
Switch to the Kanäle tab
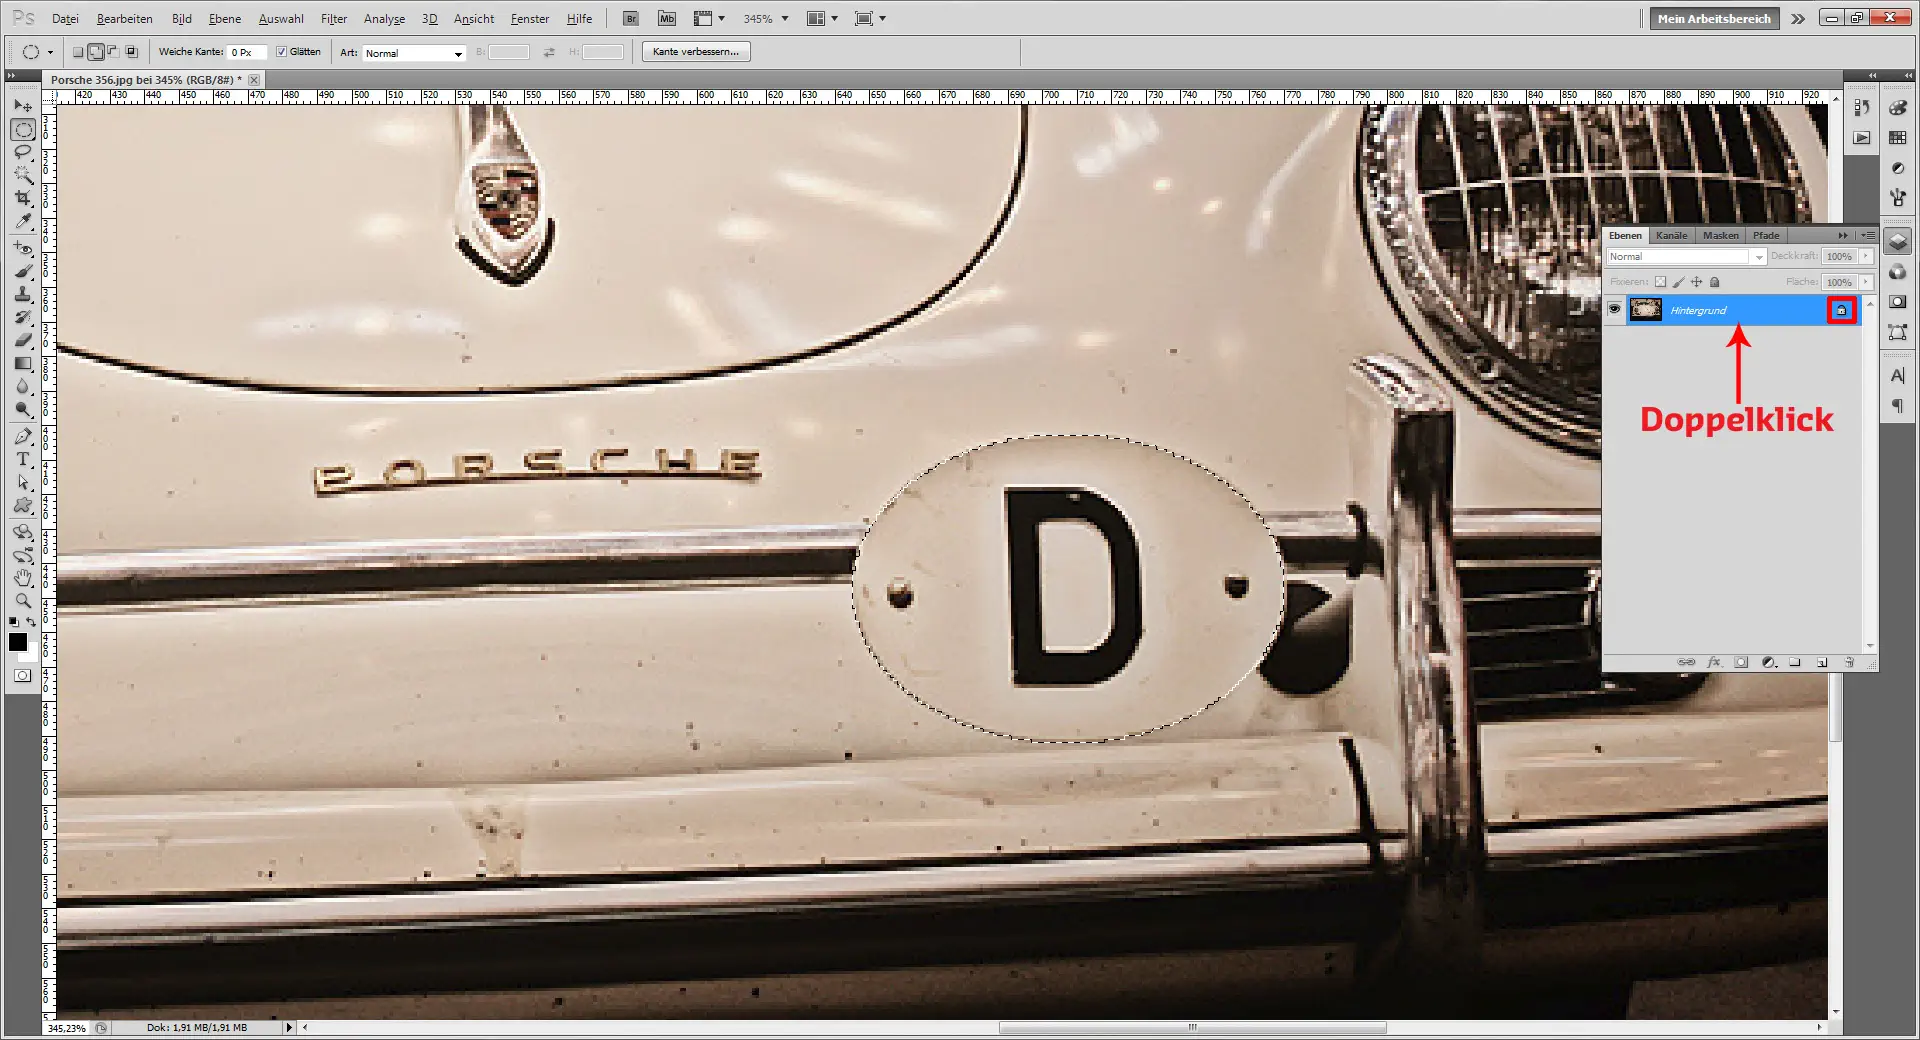1670,235
